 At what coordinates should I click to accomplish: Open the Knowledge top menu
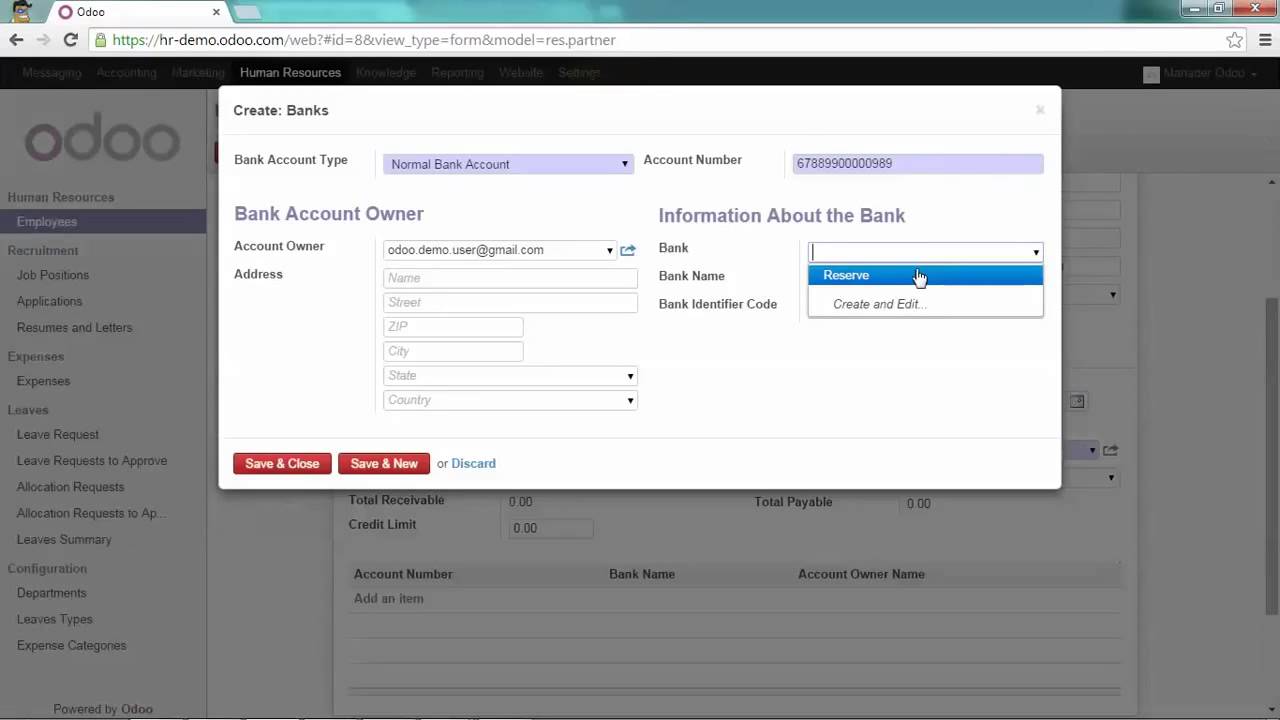click(386, 73)
